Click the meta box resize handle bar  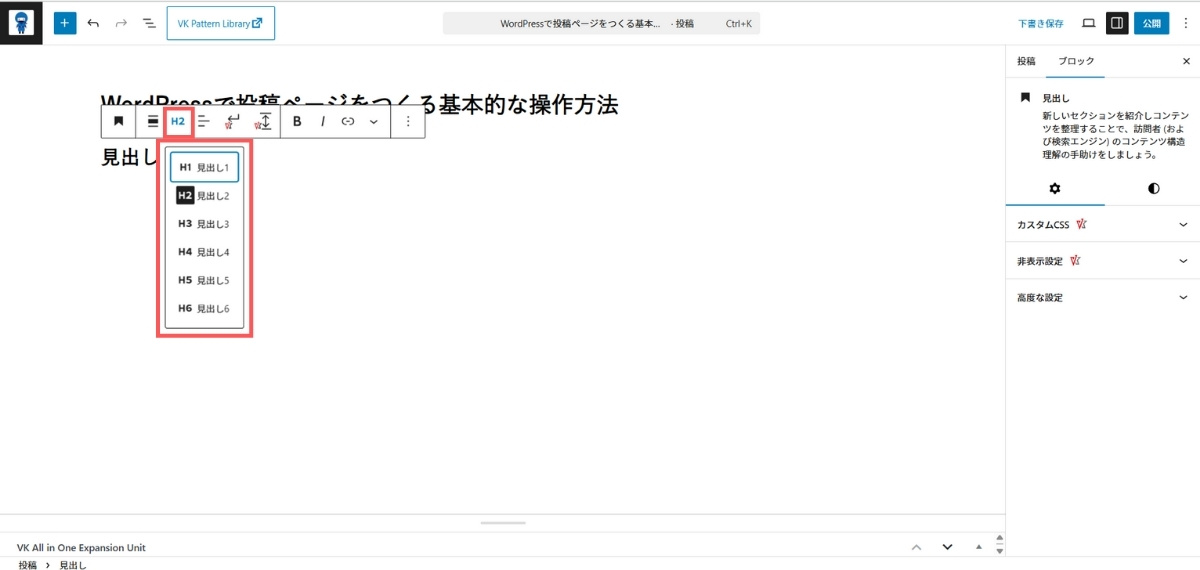503,522
